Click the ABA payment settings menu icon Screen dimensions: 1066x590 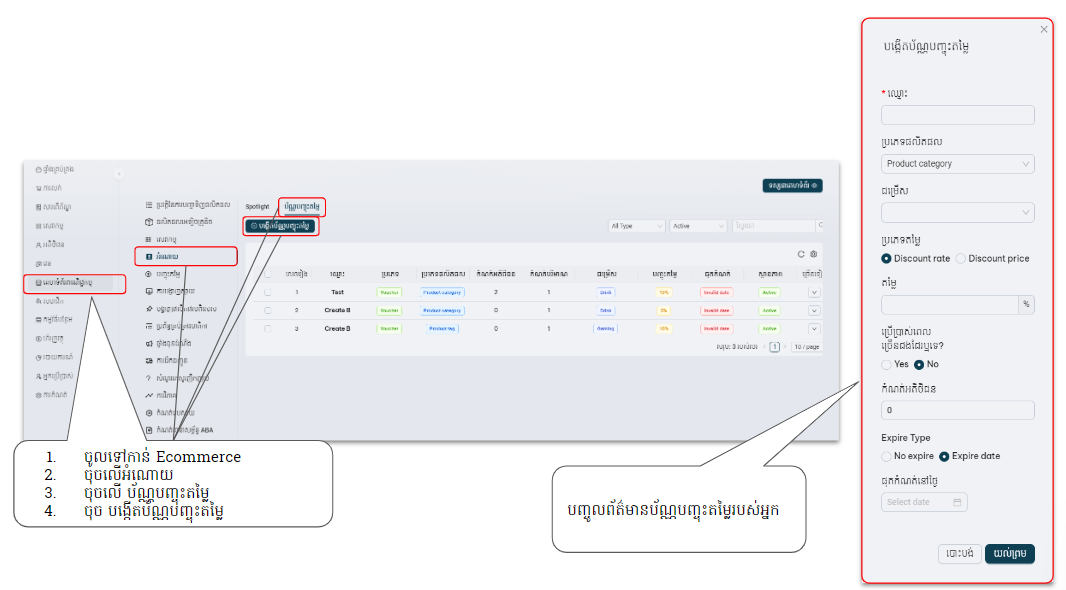click(149, 430)
